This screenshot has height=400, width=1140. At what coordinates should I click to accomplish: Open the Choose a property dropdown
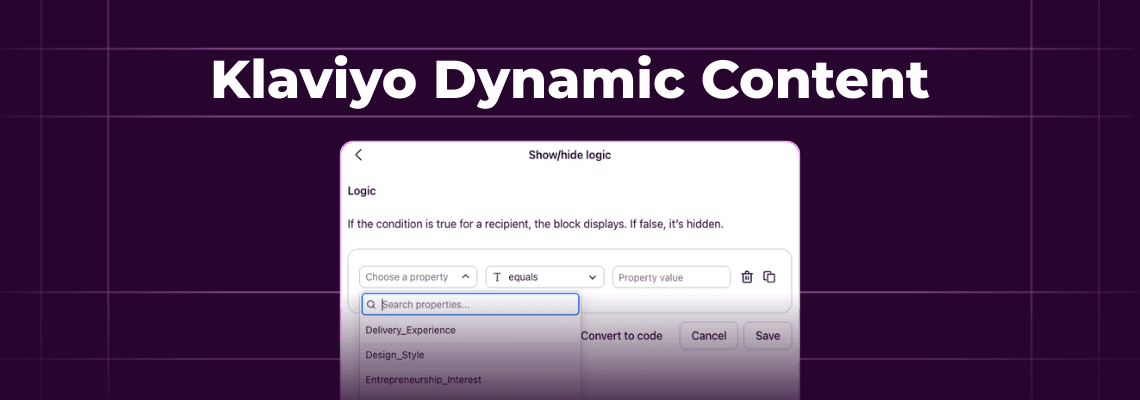(418, 277)
